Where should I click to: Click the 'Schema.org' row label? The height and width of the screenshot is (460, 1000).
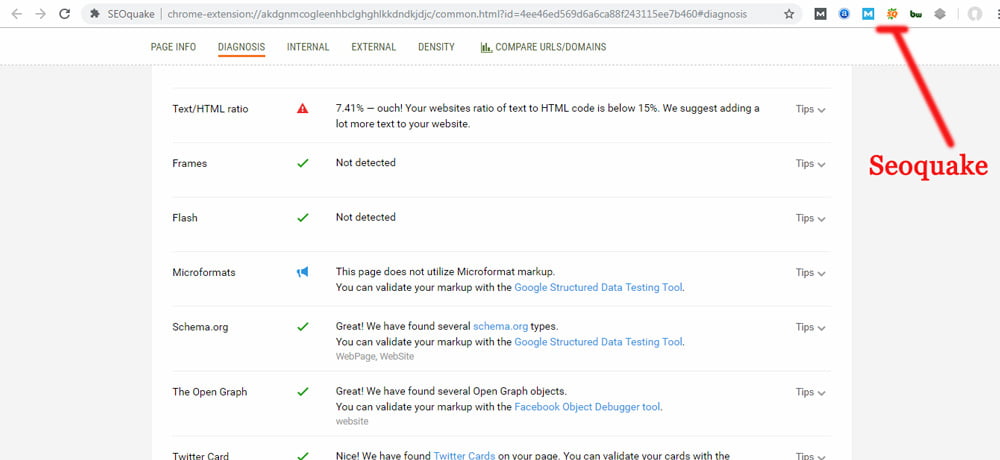tap(200, 327)
